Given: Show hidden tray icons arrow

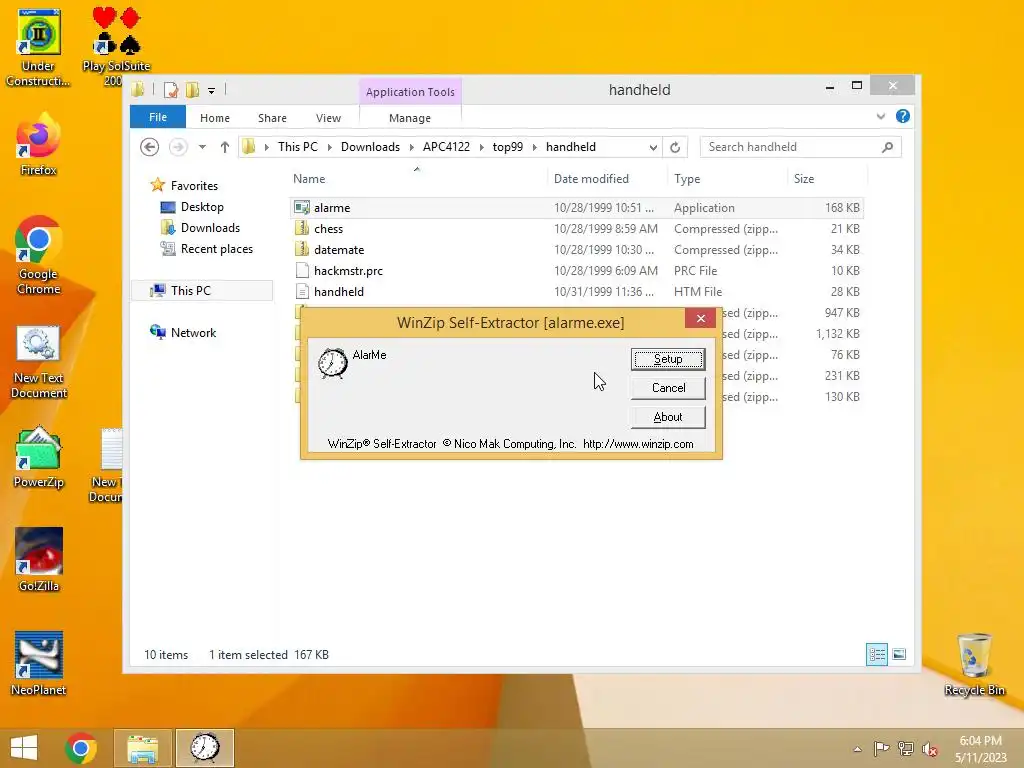Looking at the screenshot, I should pos(857,749).
